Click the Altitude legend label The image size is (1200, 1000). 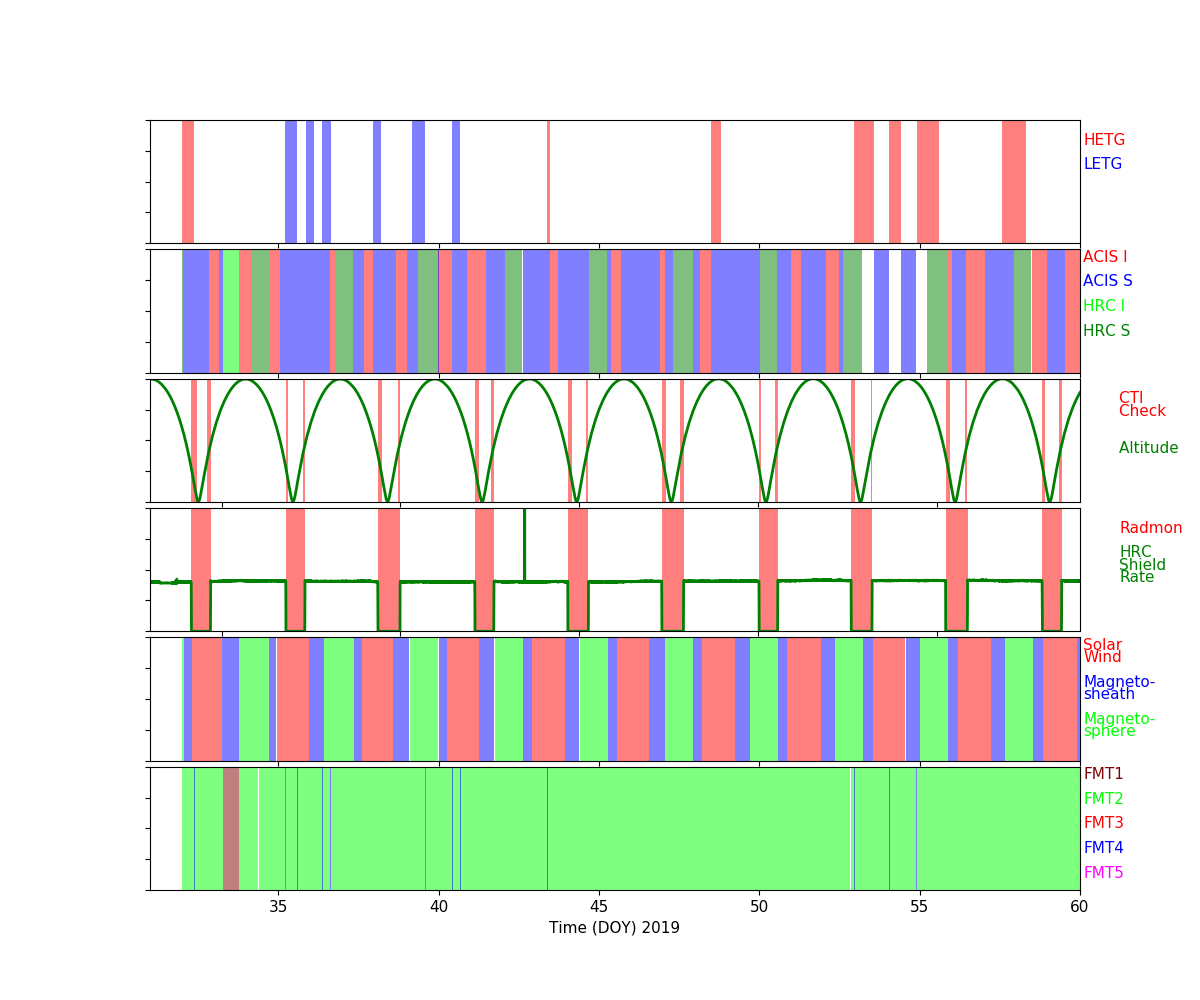tap(1149, 448)
